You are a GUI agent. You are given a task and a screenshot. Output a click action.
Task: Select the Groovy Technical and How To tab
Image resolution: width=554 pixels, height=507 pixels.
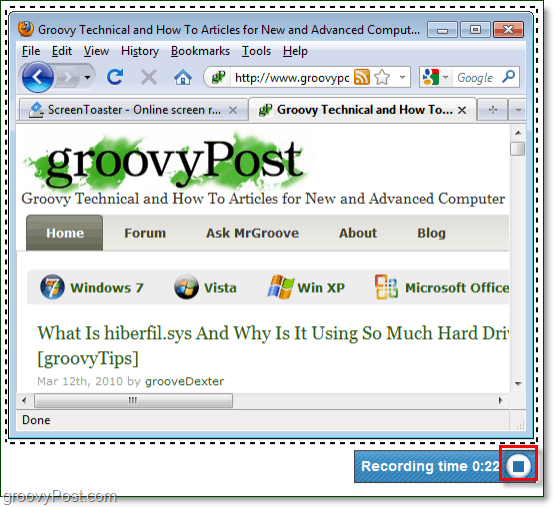(x=363, y=110)
